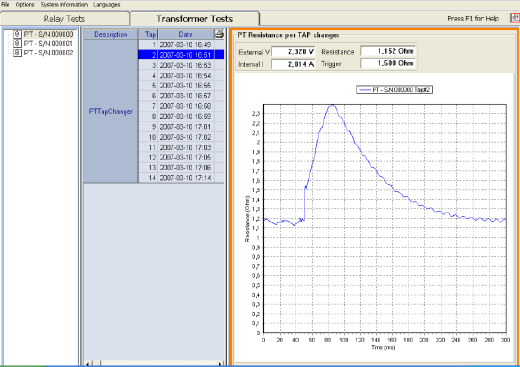Select the PT - S/N 000001 tree entry
This screenshot has height=367, width=520.
(48, 43)
